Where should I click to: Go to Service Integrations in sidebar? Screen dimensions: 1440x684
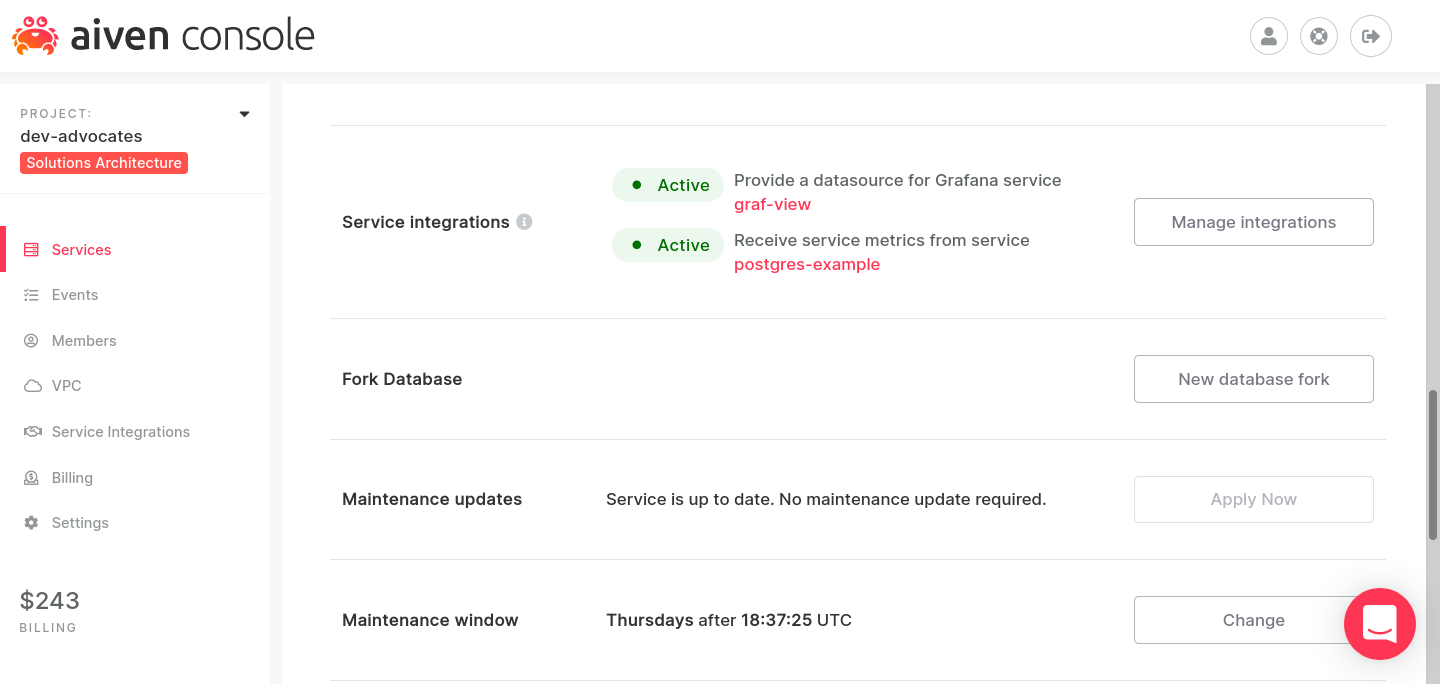point(121,431)
